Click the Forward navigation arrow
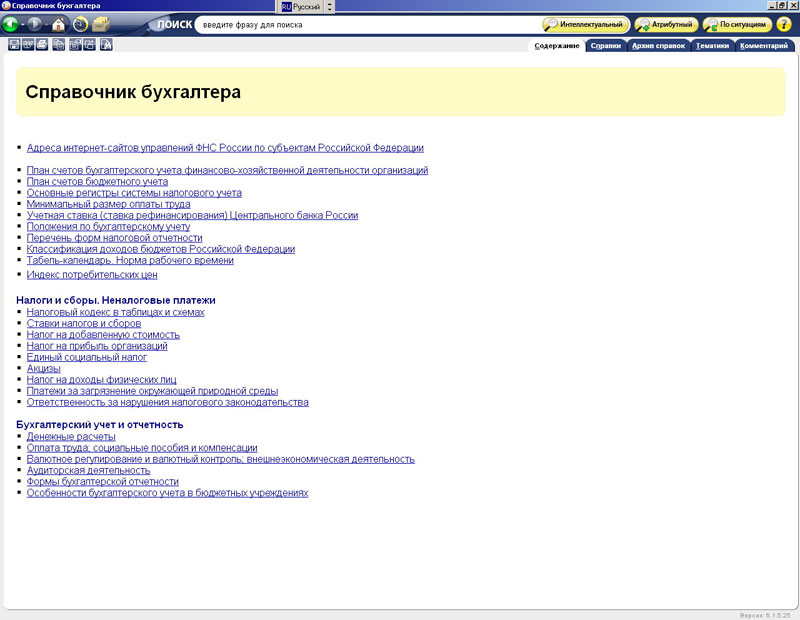This screenshot has width=800, height=620. coord(35,24)
